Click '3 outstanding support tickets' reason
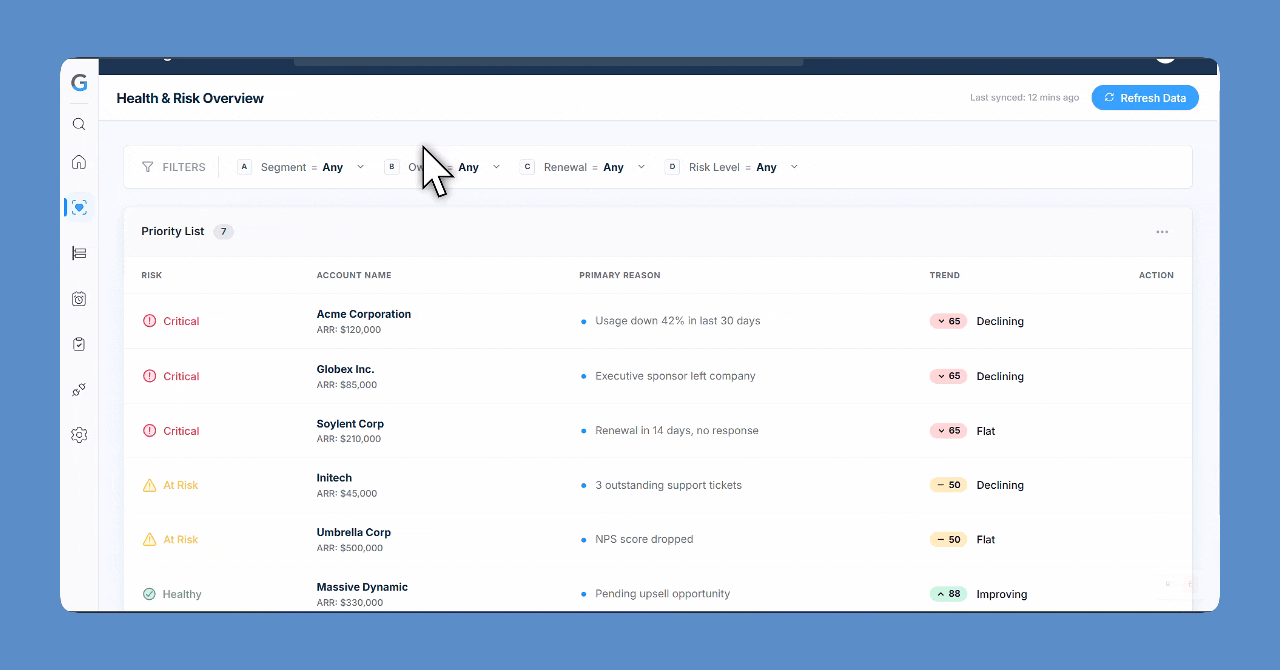Screen dimensions: 1280x670 click(x=669, y=485)
